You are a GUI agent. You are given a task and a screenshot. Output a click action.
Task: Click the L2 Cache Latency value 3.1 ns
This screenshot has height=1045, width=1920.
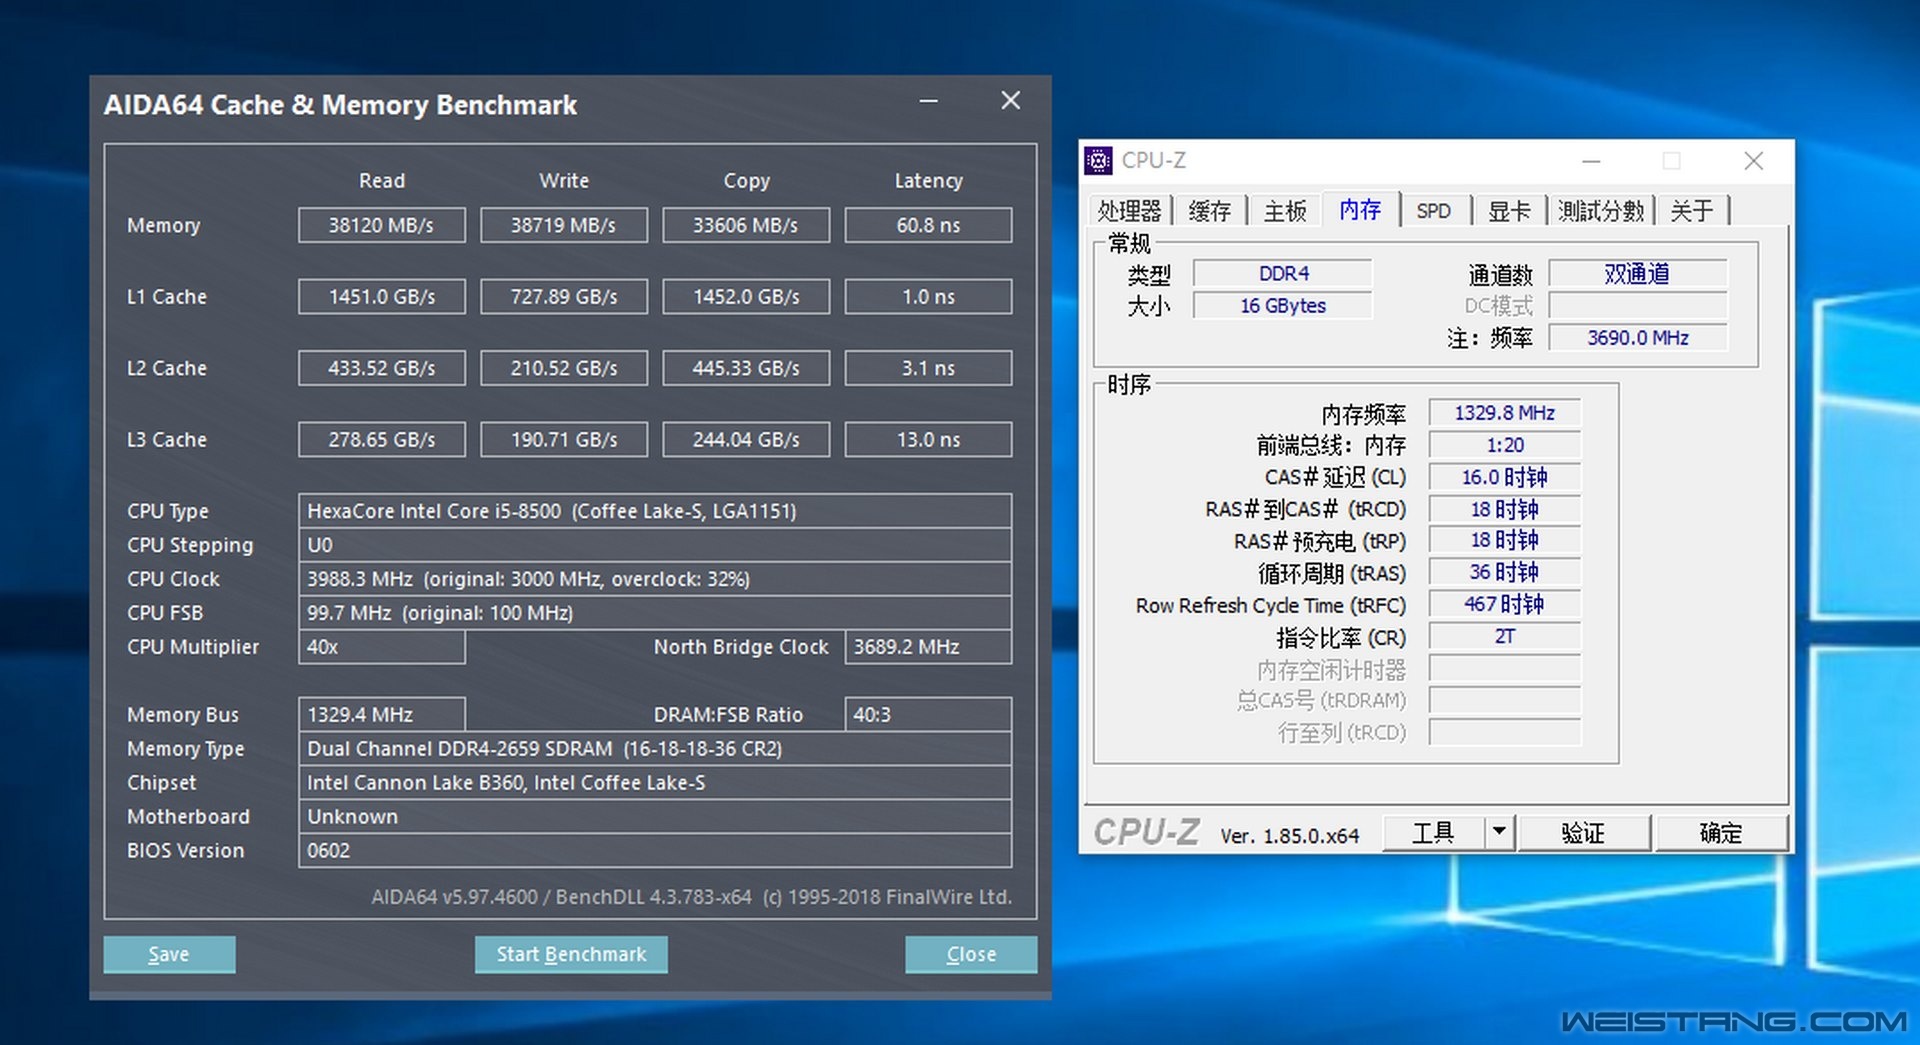928,368
